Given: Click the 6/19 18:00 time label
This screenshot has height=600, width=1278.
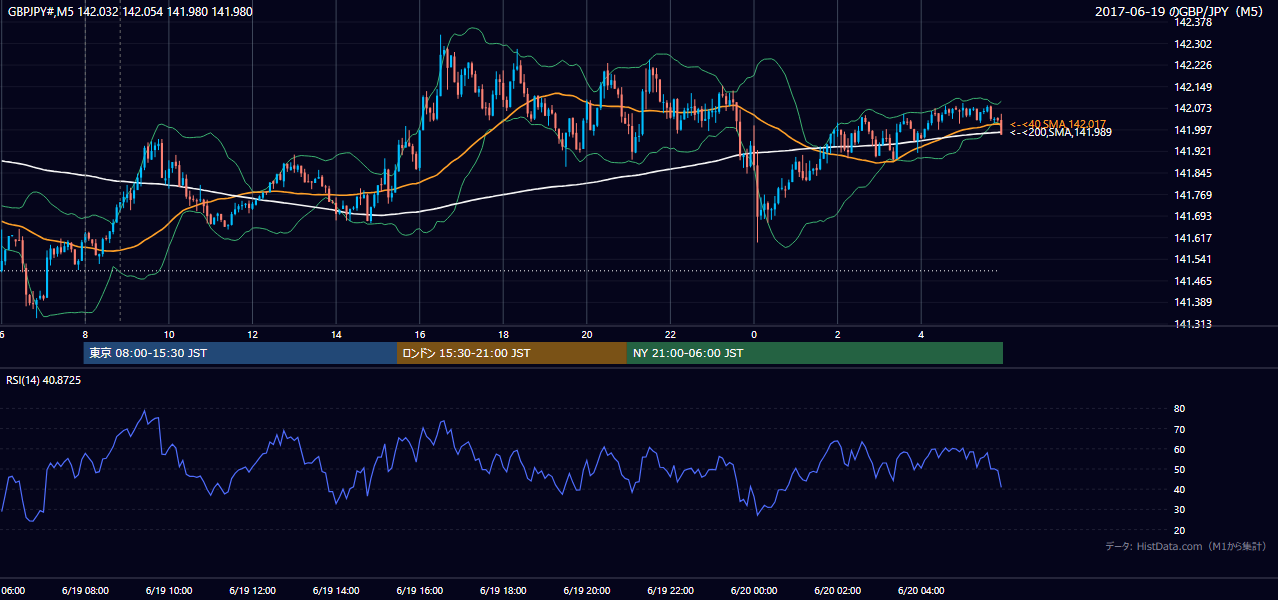Looking at the screenshot, I should (503, 591).
